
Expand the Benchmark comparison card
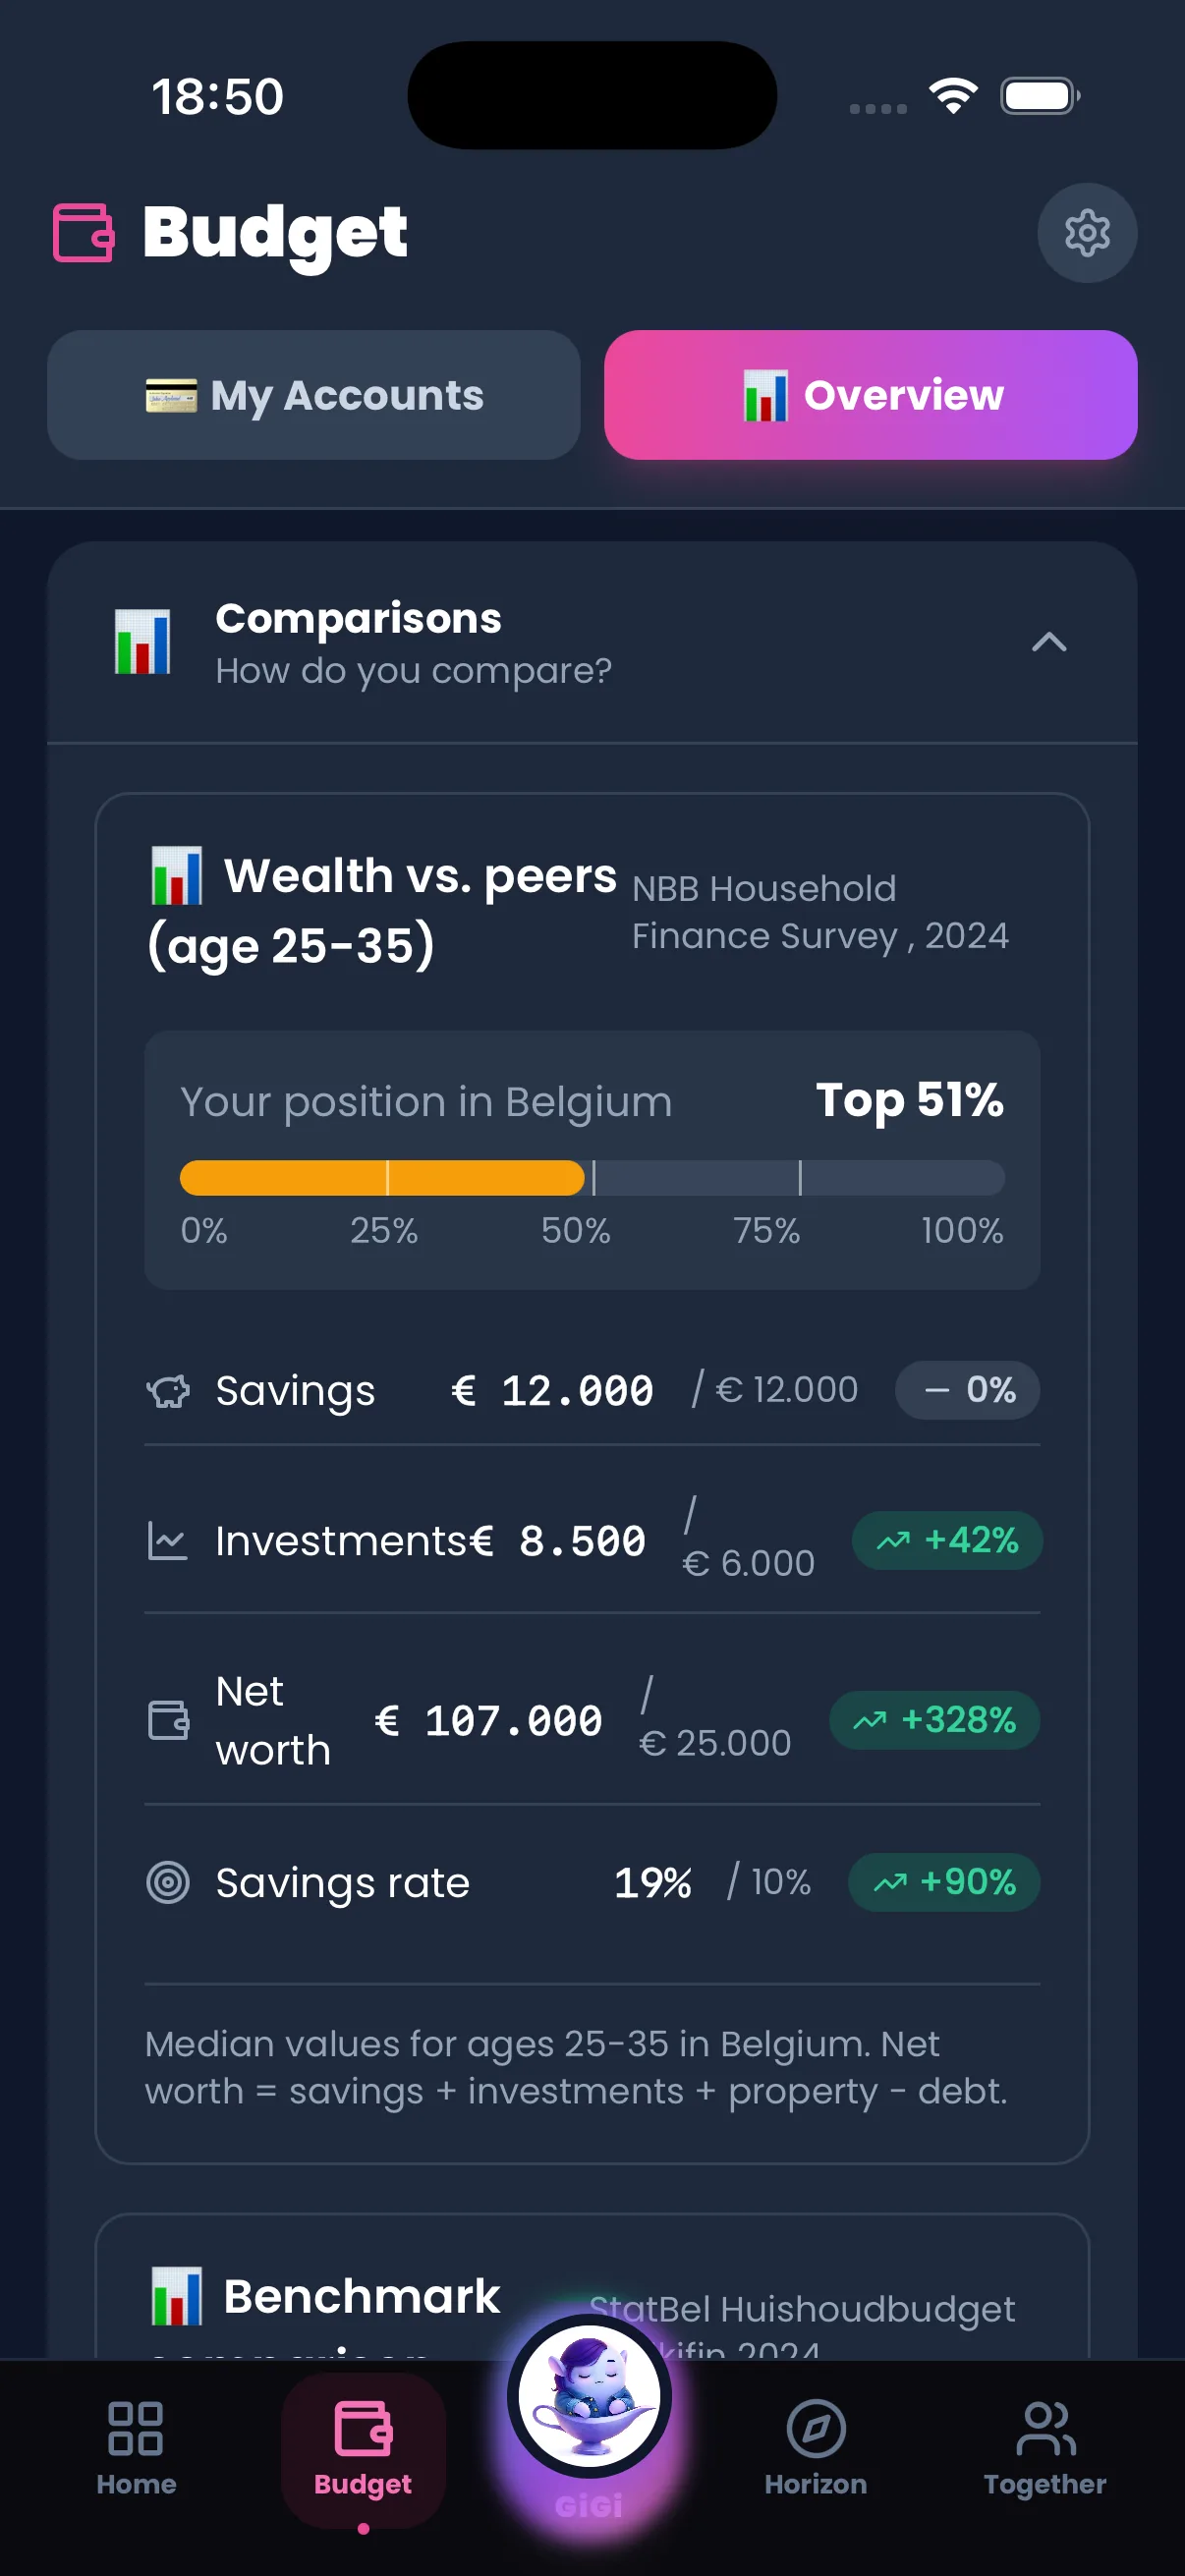(x=592, y=2298)
